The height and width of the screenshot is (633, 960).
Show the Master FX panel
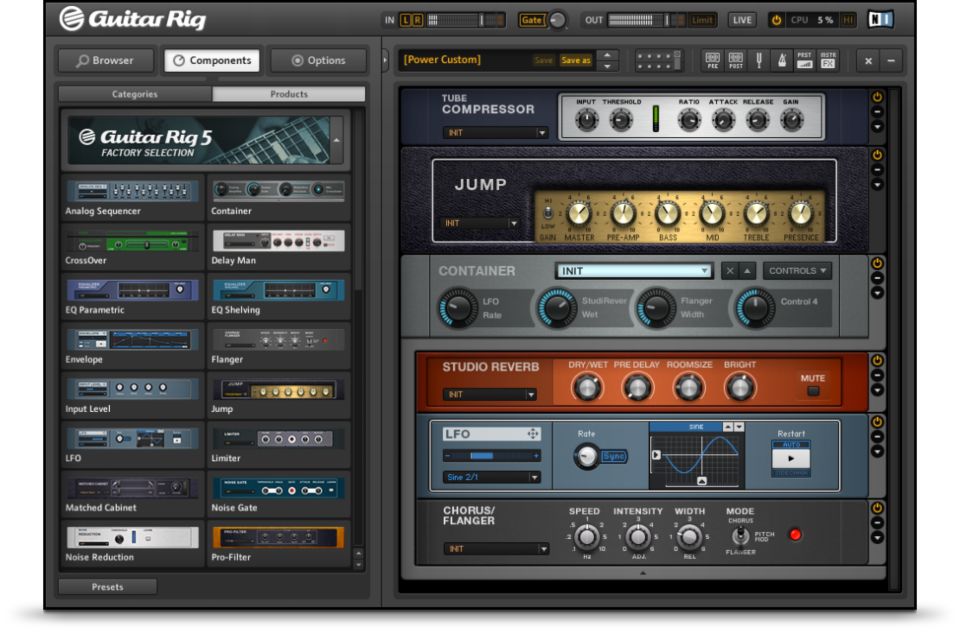828,60
